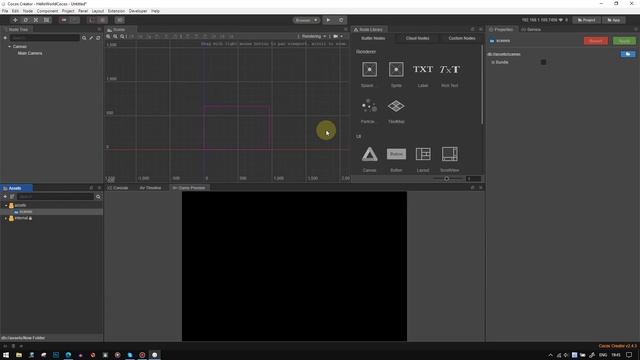The height and width of the screenshot is (360, 640).
Task: Switch to the Properties tab
Action: tap(501, 29)
